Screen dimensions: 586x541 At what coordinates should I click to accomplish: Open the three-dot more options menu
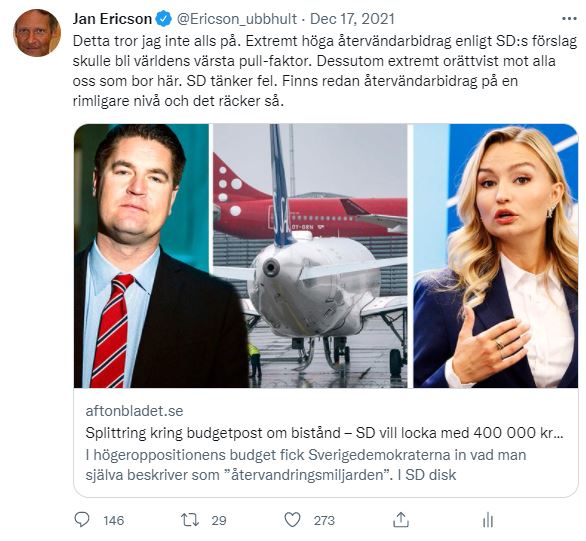pyautogui.click(x=569, y=18)
